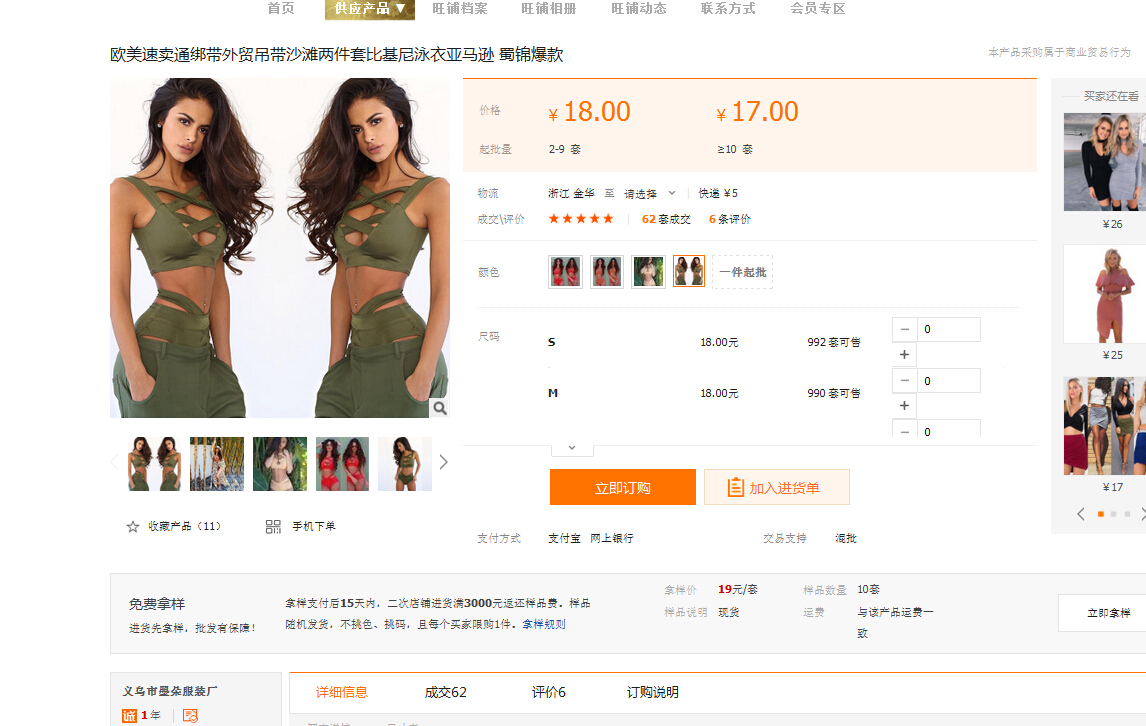Go to 联系方式 in the shop navigation
The image size is (1146, 726).
point(728,9)
